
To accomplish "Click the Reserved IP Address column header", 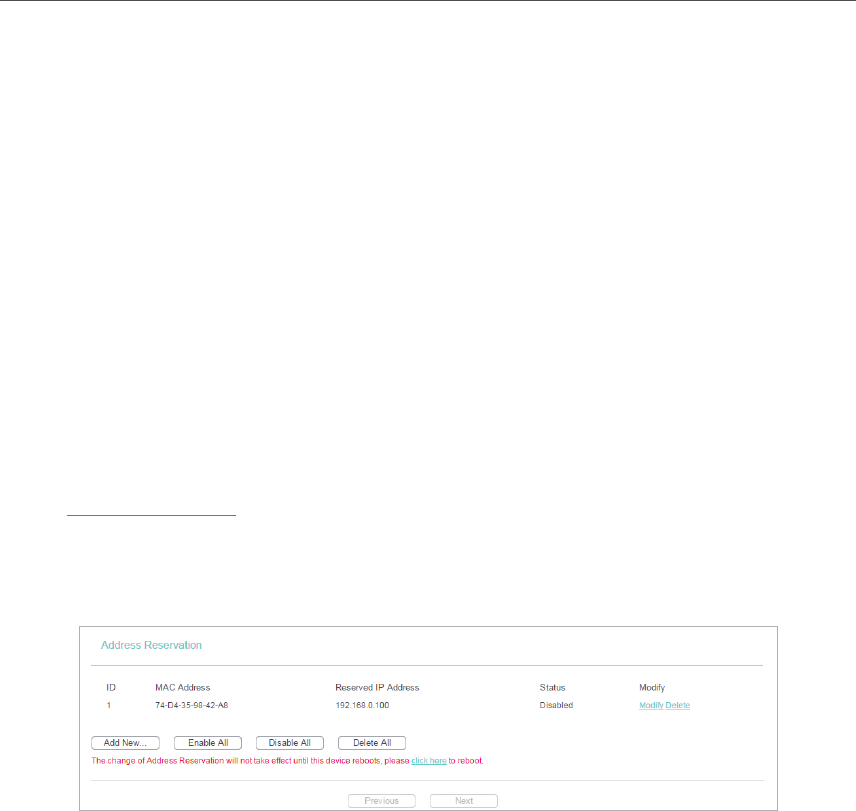I will (x=377, y=688).
